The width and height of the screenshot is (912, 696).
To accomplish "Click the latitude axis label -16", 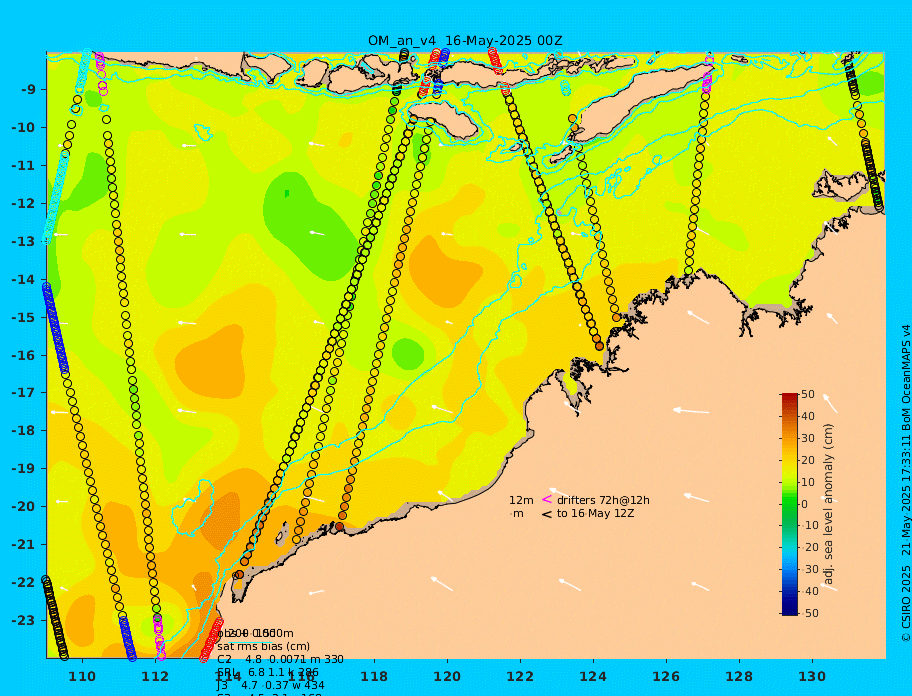I will click(24, 355).
